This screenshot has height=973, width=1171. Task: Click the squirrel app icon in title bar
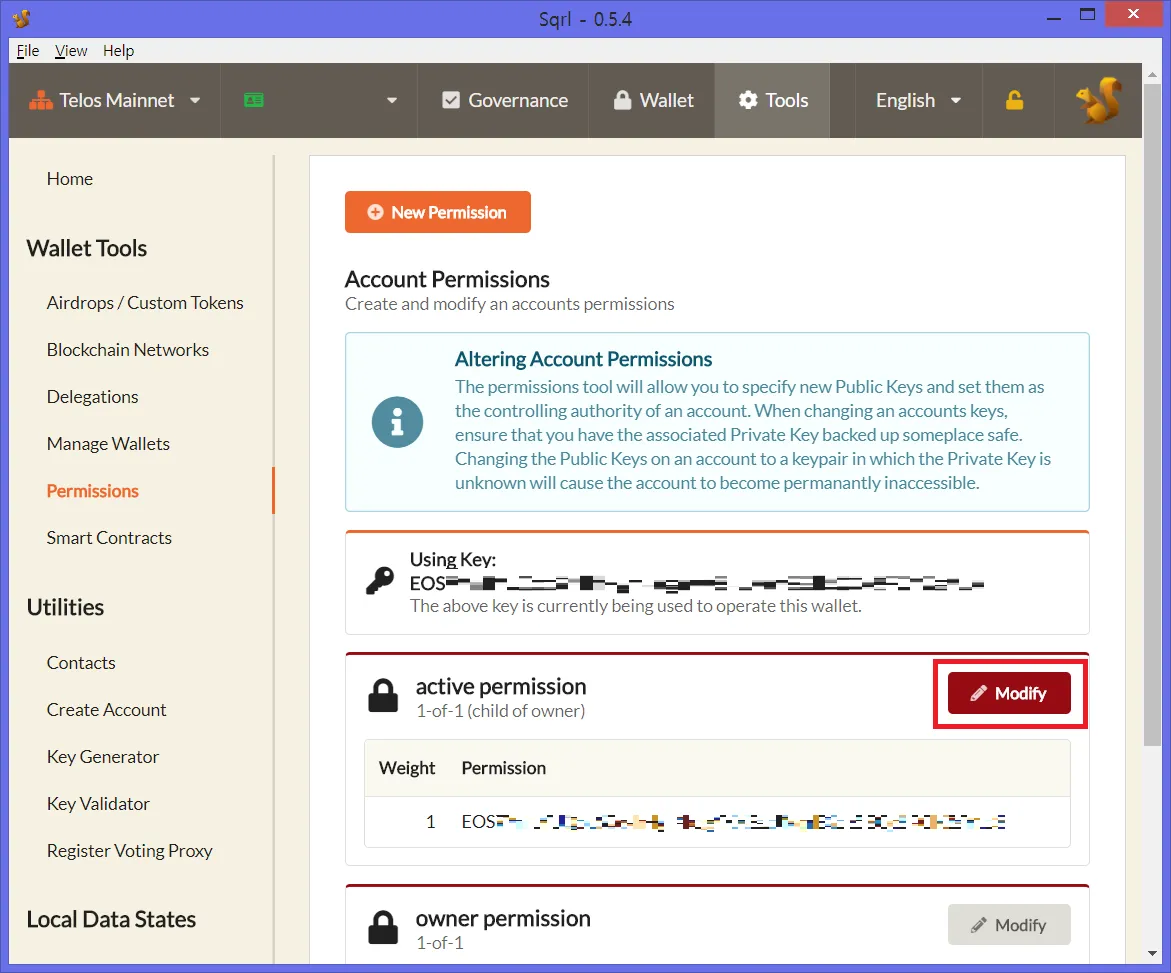pyautogui.click(x=21, y=18)
